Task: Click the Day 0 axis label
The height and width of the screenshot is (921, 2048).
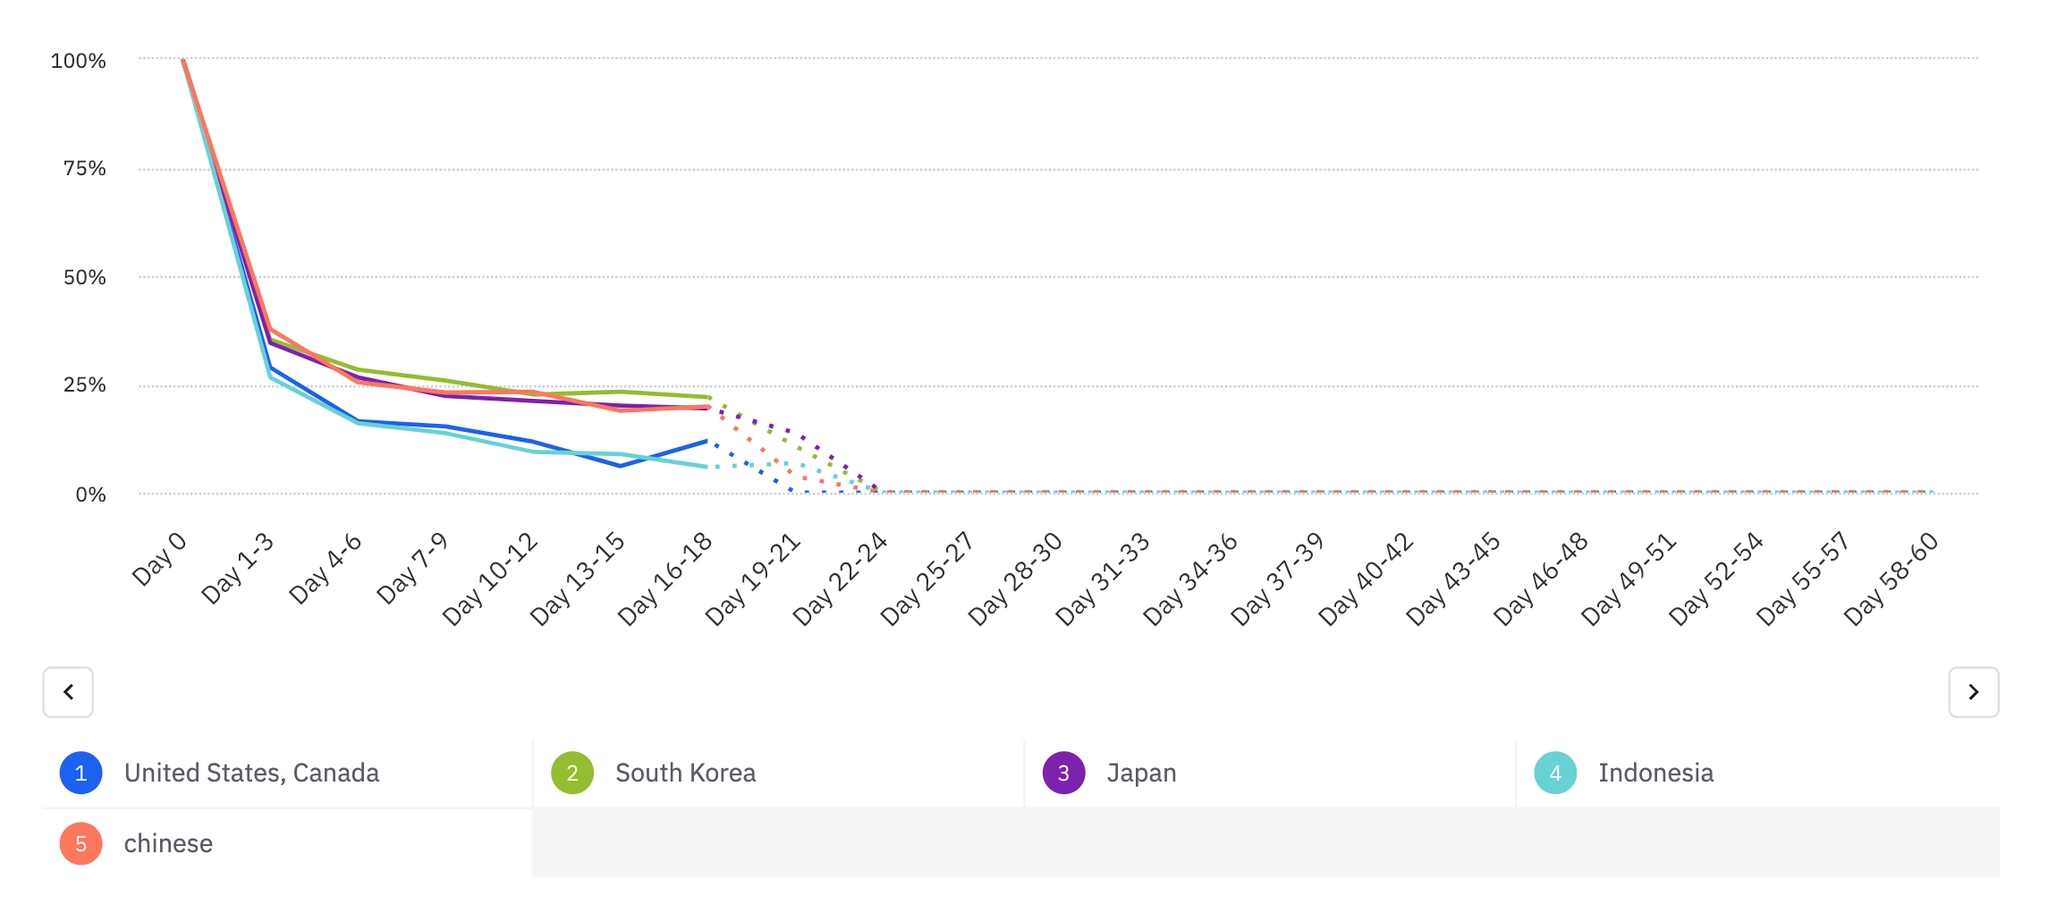Action: [160, 559]
